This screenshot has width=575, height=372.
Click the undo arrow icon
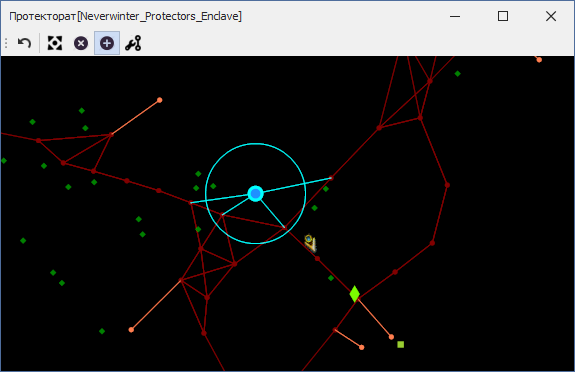tap(25, 43)
